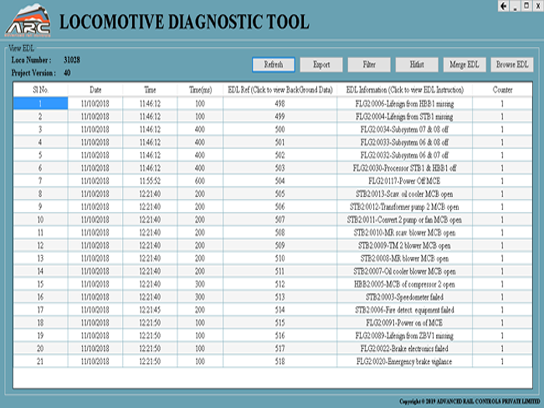The image size is (544, 408).
Task: View instruction for Lifesign from HBB1 missing
Action: pos(405,103)
